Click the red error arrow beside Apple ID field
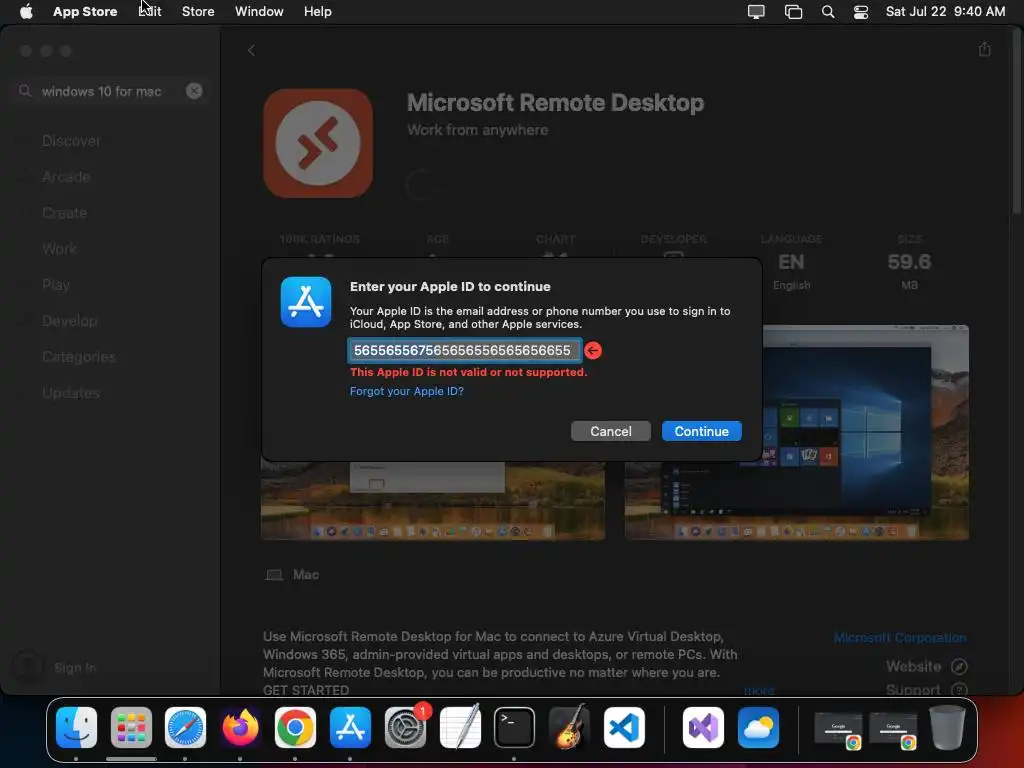The height and width of the screenshot is (768, 1024). click(593, 351)
